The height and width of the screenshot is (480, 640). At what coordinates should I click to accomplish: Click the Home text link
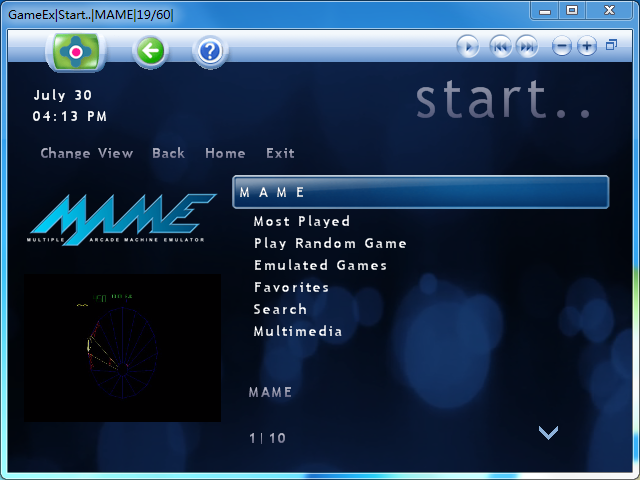(x=225, y=153)
